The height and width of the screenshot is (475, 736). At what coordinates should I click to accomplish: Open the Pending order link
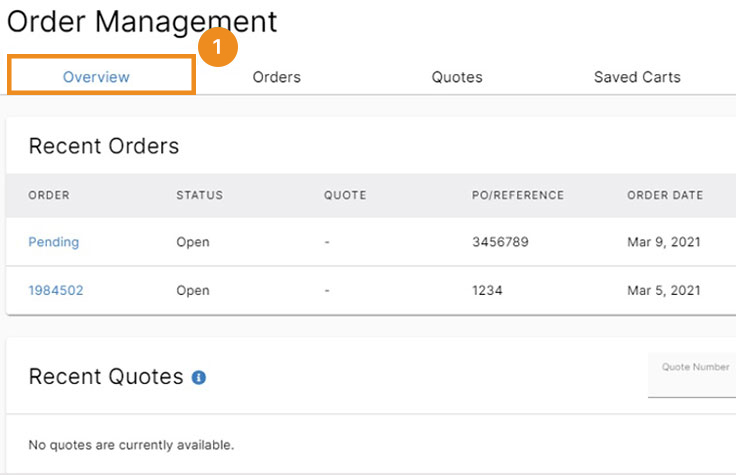pos(54,242)
